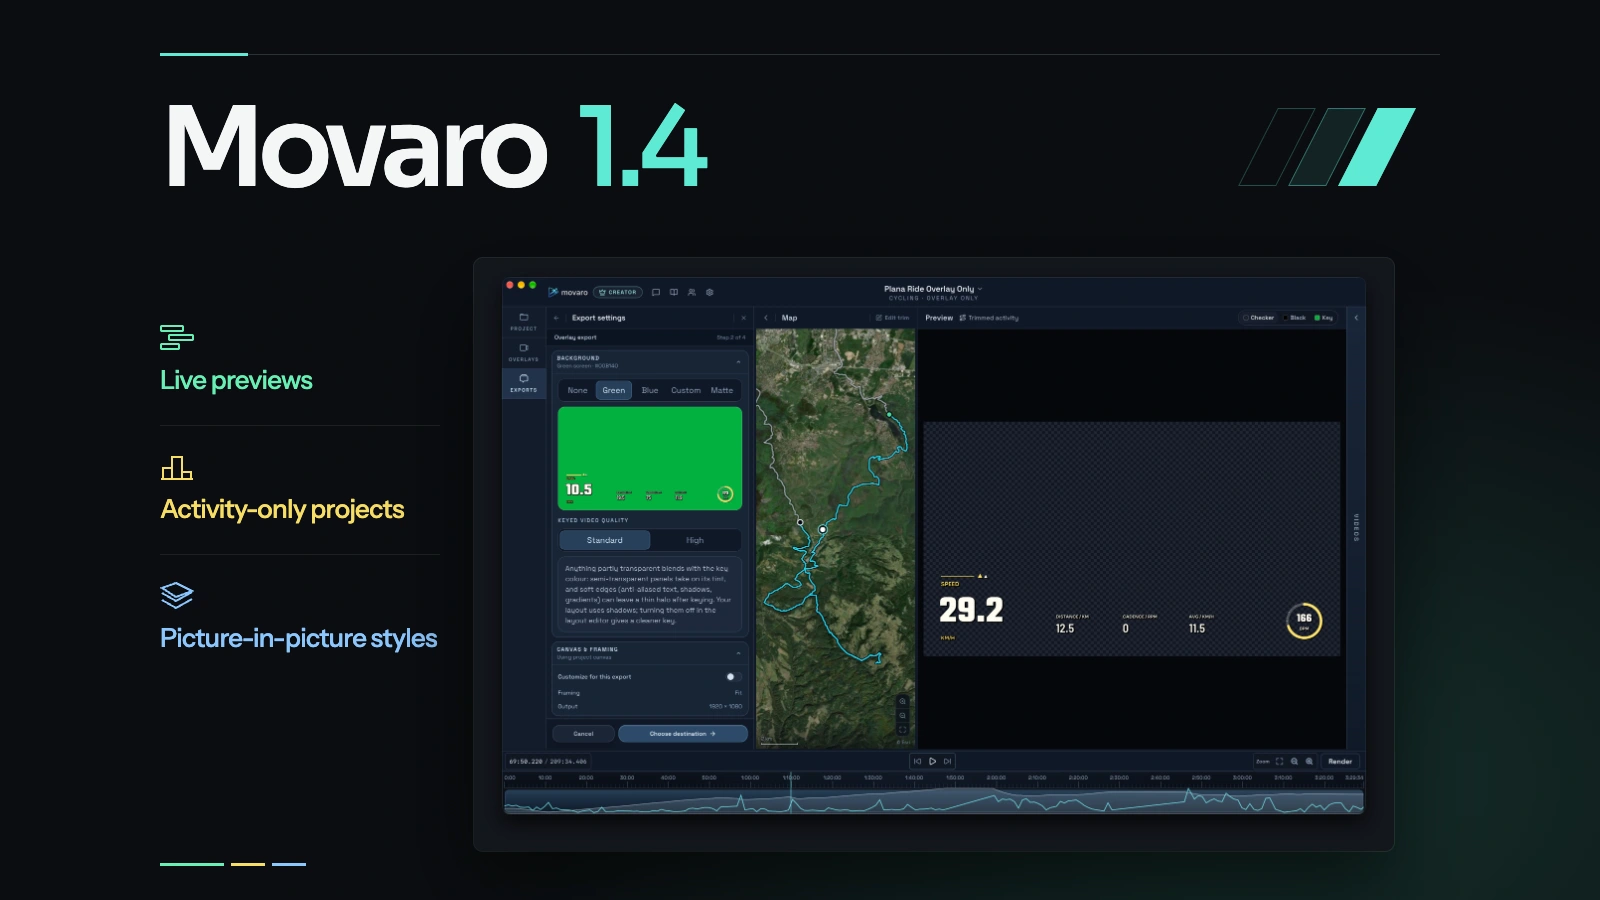
Task: Choose High keyed video quality
Action: 695,540
